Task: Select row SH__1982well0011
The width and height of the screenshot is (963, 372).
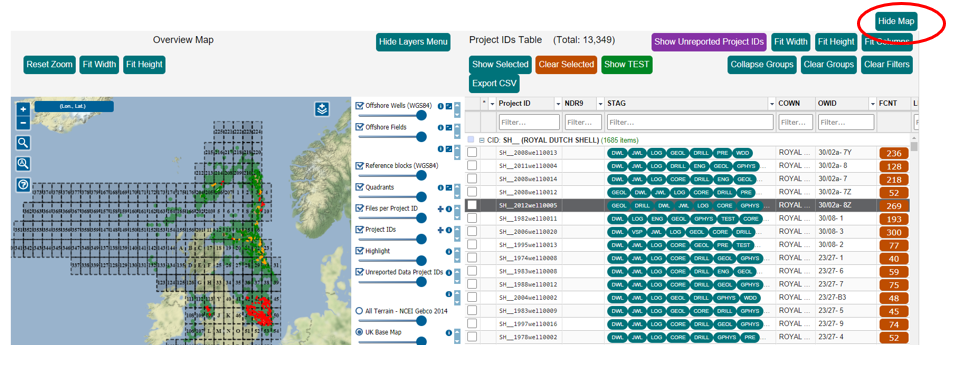Action: point(688,218)
